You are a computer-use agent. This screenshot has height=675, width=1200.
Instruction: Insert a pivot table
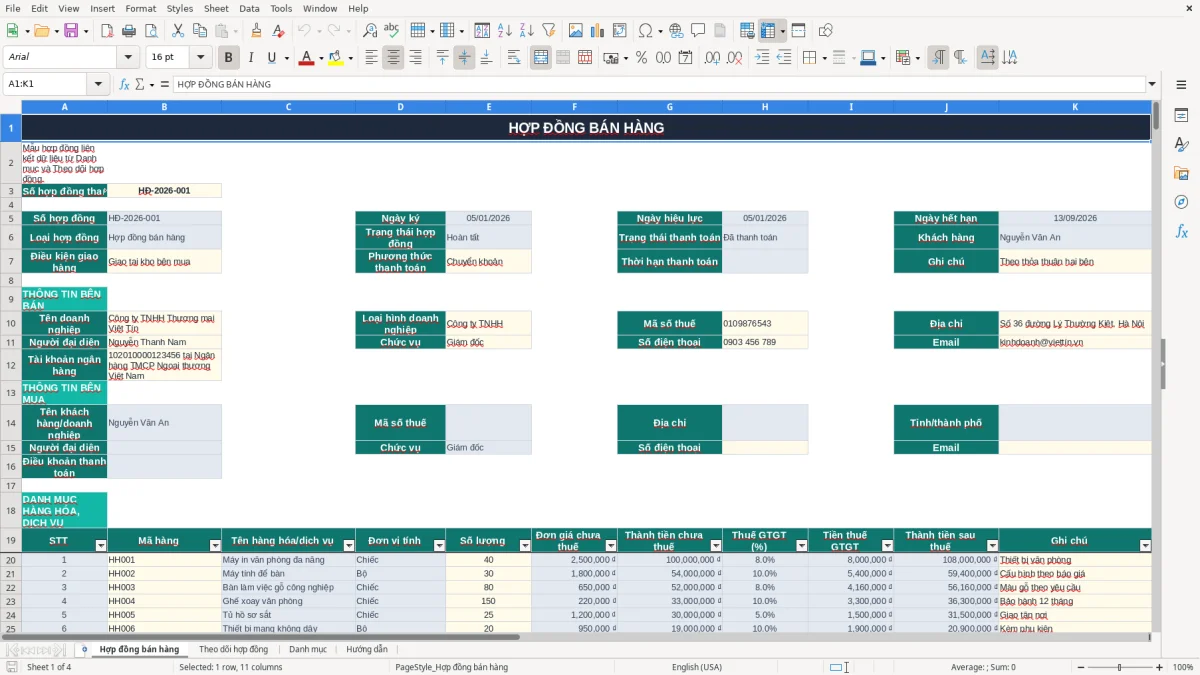[x=619, y=31]
